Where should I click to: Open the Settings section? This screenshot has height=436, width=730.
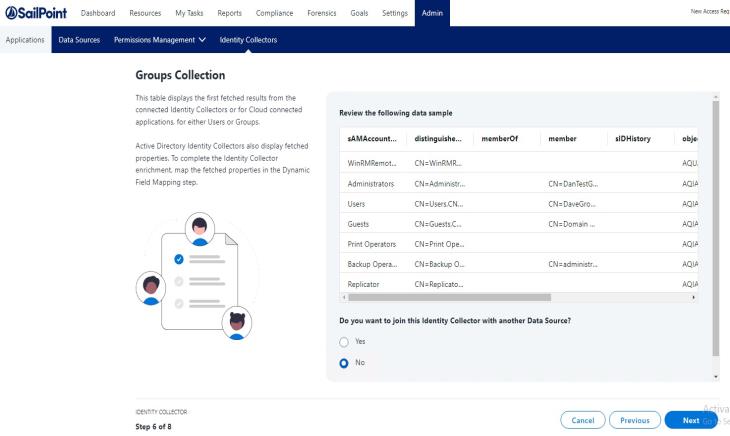pyautogui.click(x=395, y=13)
